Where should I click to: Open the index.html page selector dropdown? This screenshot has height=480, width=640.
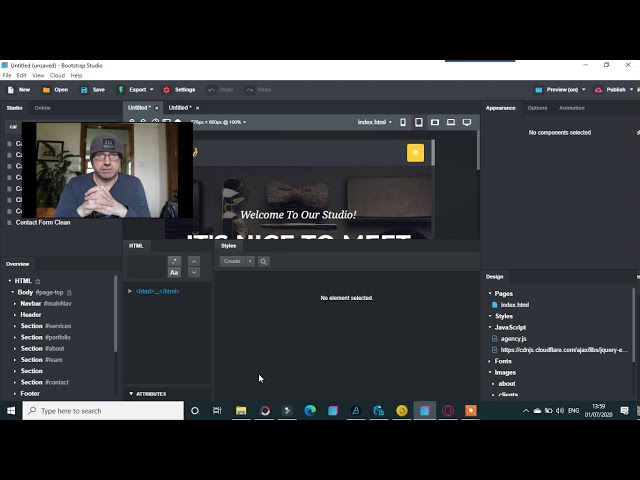375,122
